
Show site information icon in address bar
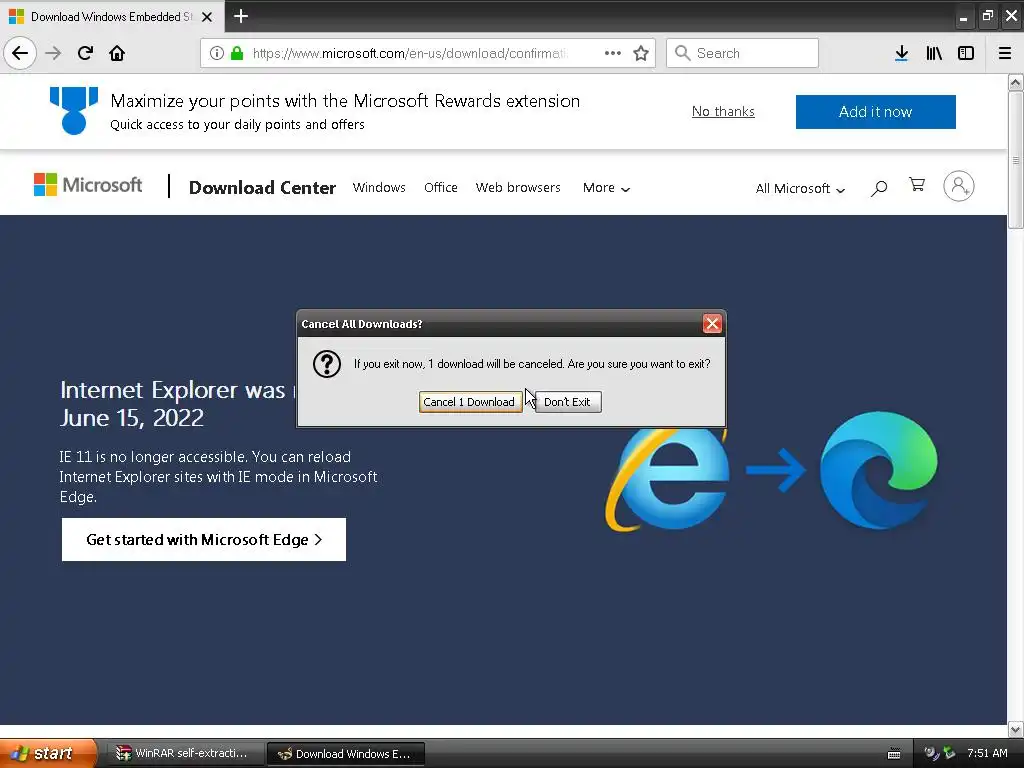(217, 53)
